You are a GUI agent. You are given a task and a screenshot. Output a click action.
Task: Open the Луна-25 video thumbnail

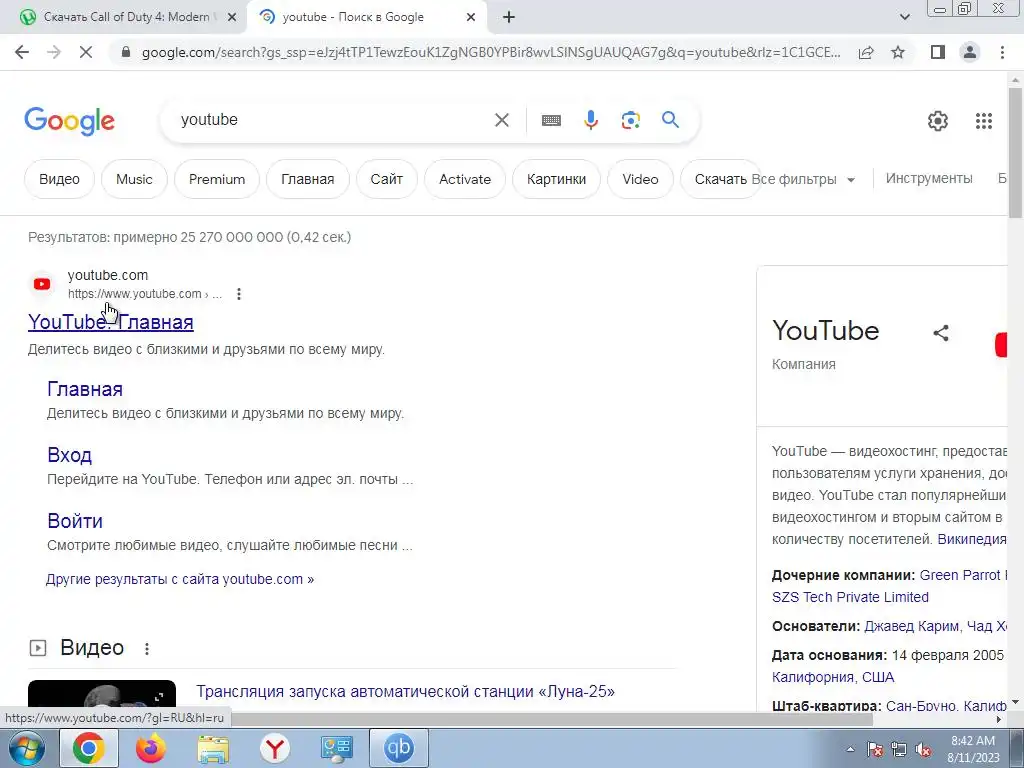point(102,695)
